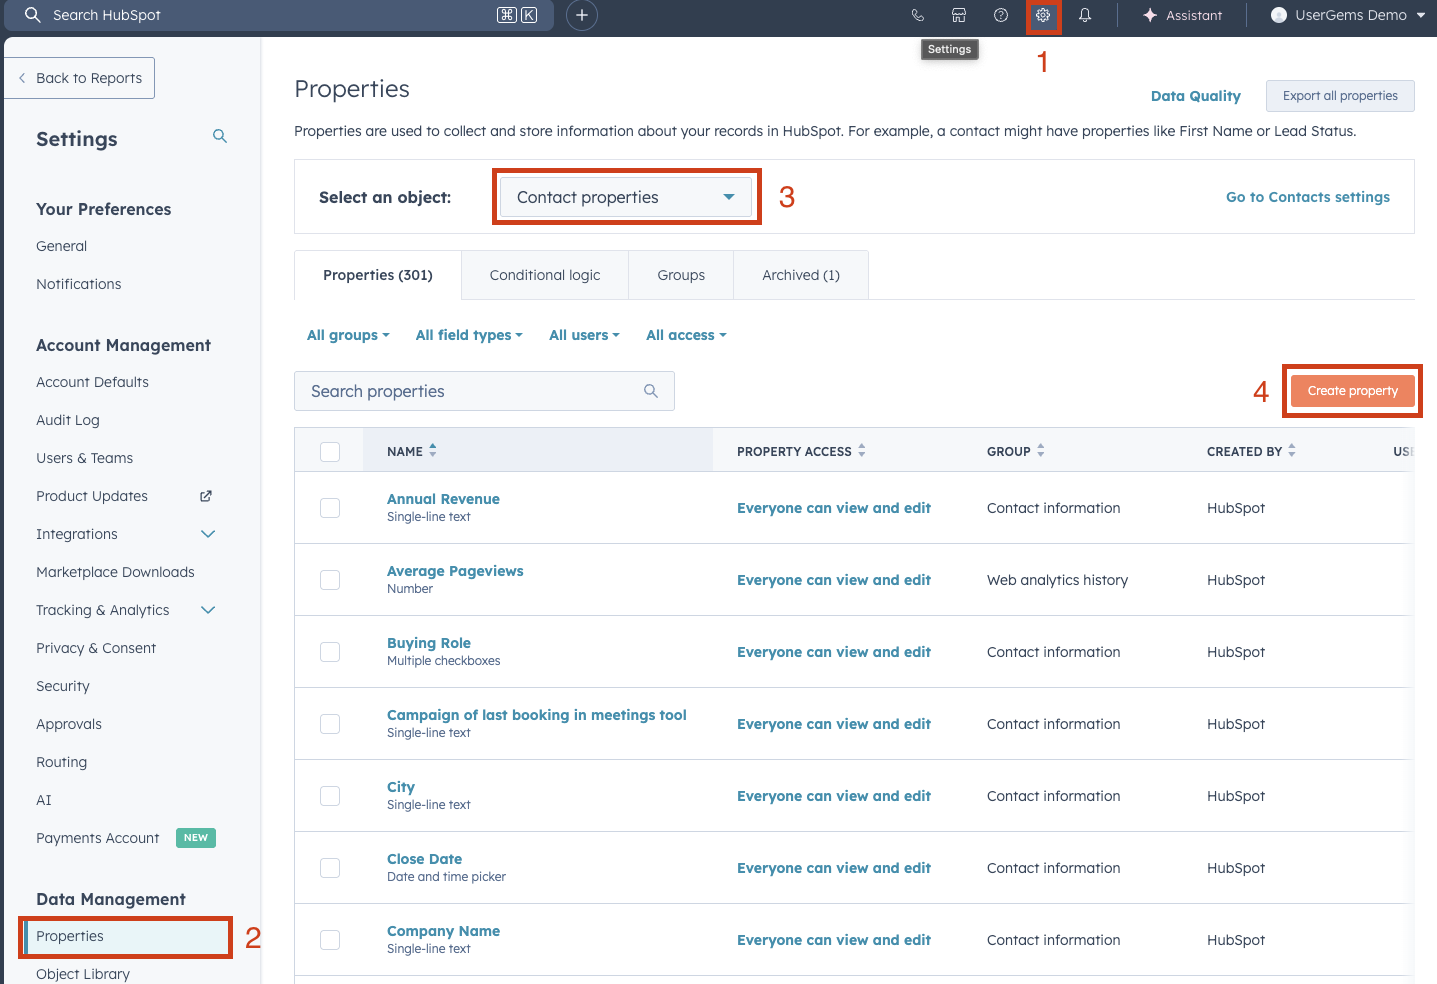
Task: Open General preferences in sidebar
Action: pos(61,246)
